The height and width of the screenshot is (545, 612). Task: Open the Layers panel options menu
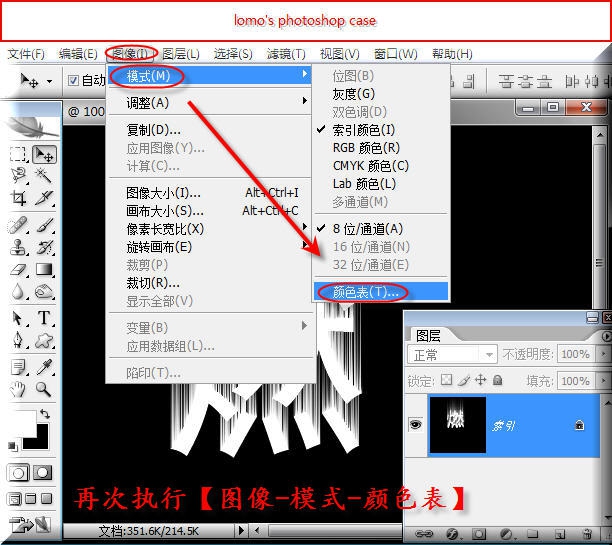(606, 336)
